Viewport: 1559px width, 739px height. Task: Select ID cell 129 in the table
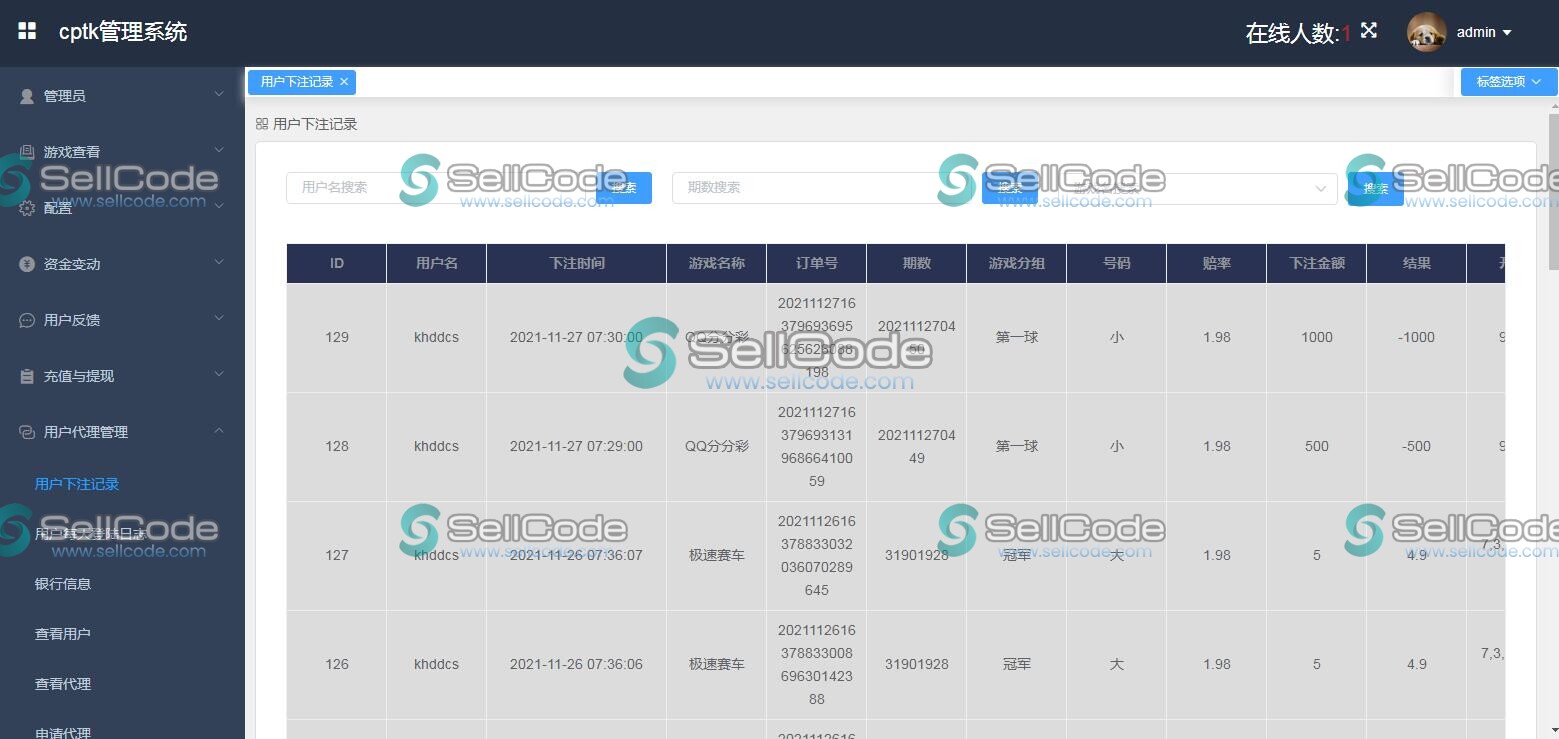point(337,337)
